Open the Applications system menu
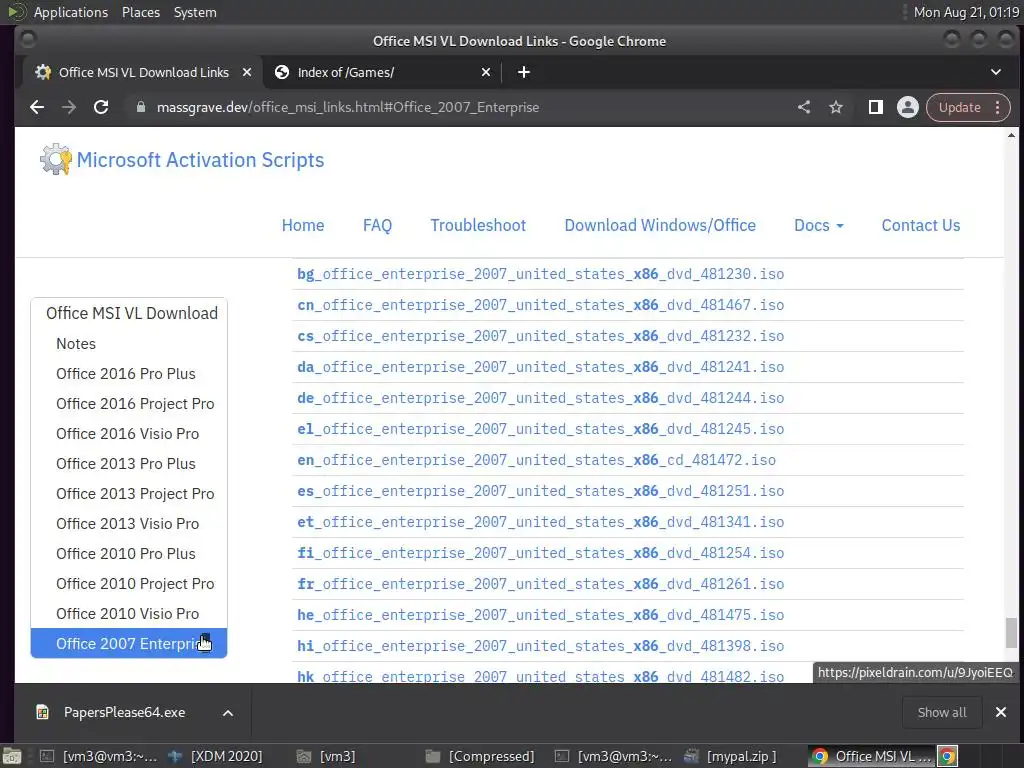The height and width of the screenshot is (768, 1024). click(70, 12)
